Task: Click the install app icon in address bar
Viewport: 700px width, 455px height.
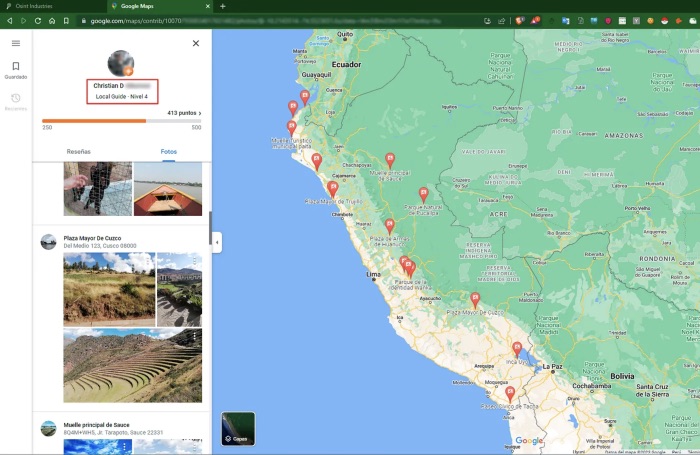Action: pos(488,21)
